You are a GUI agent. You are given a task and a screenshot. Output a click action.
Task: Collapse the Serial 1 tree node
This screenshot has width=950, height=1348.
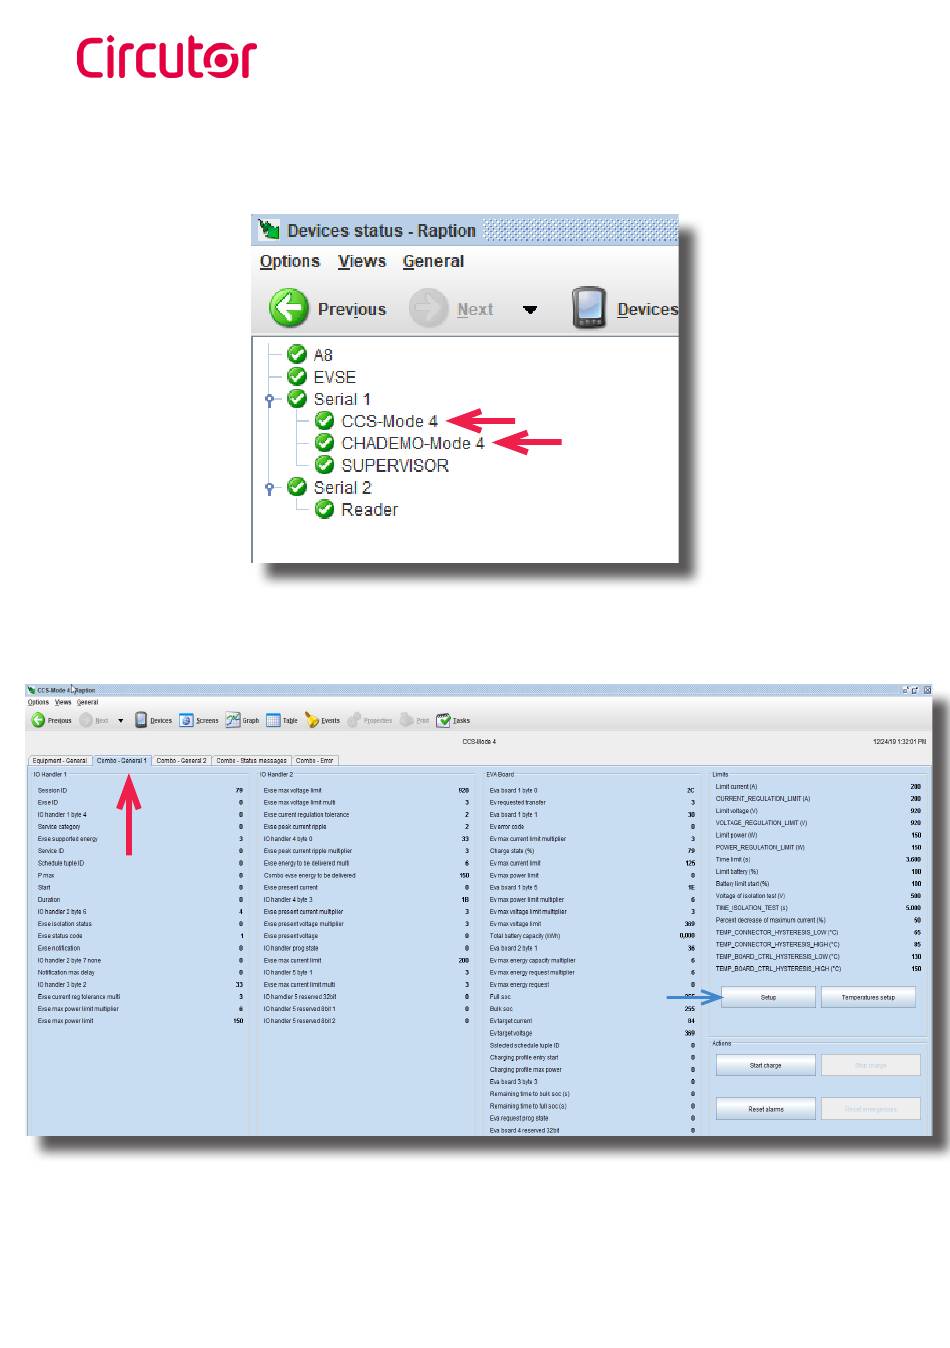coord(269,399)
